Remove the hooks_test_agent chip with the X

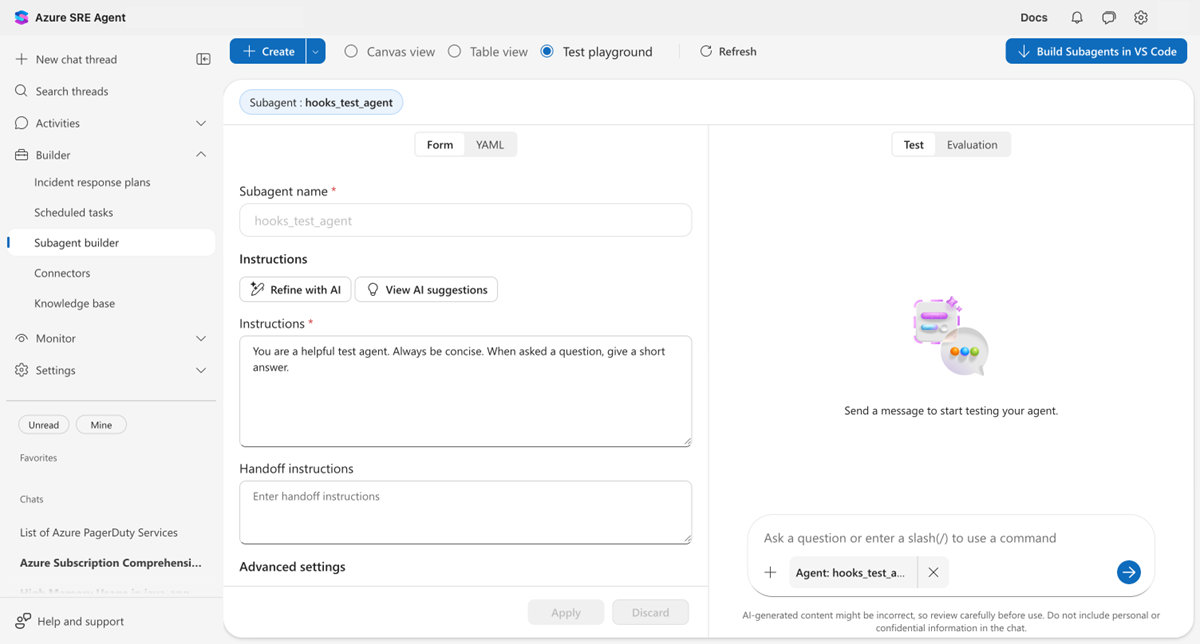click(x=933, y=572)
